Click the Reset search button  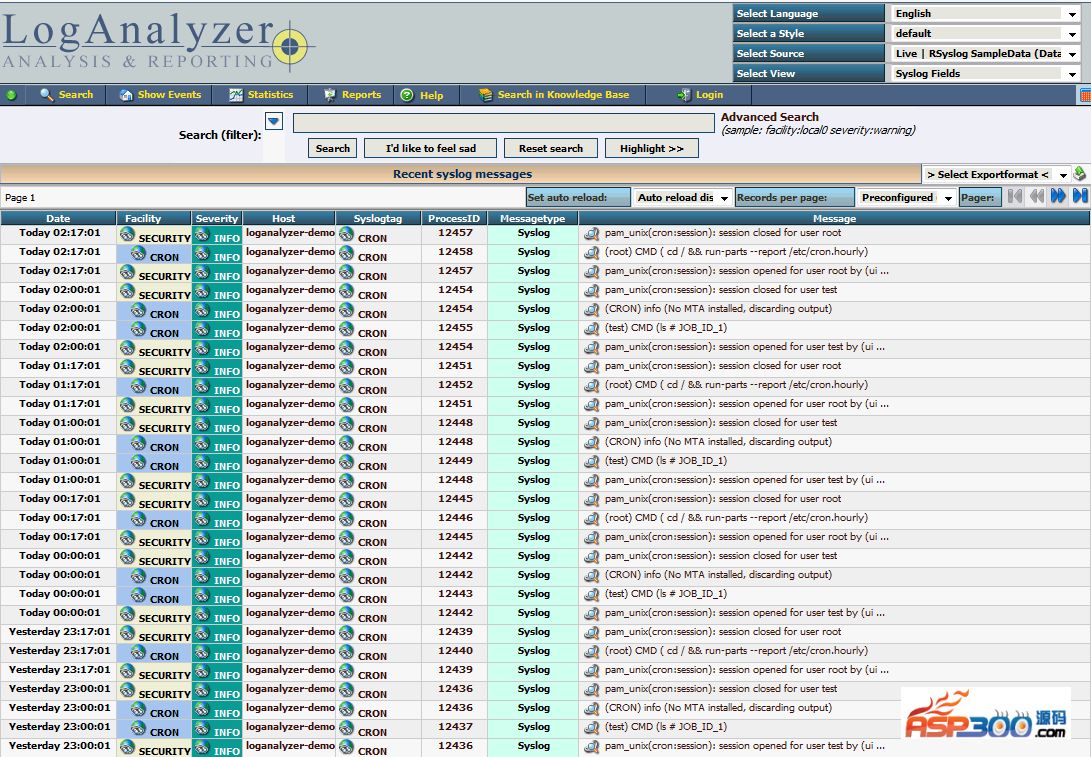click(550, 148)
